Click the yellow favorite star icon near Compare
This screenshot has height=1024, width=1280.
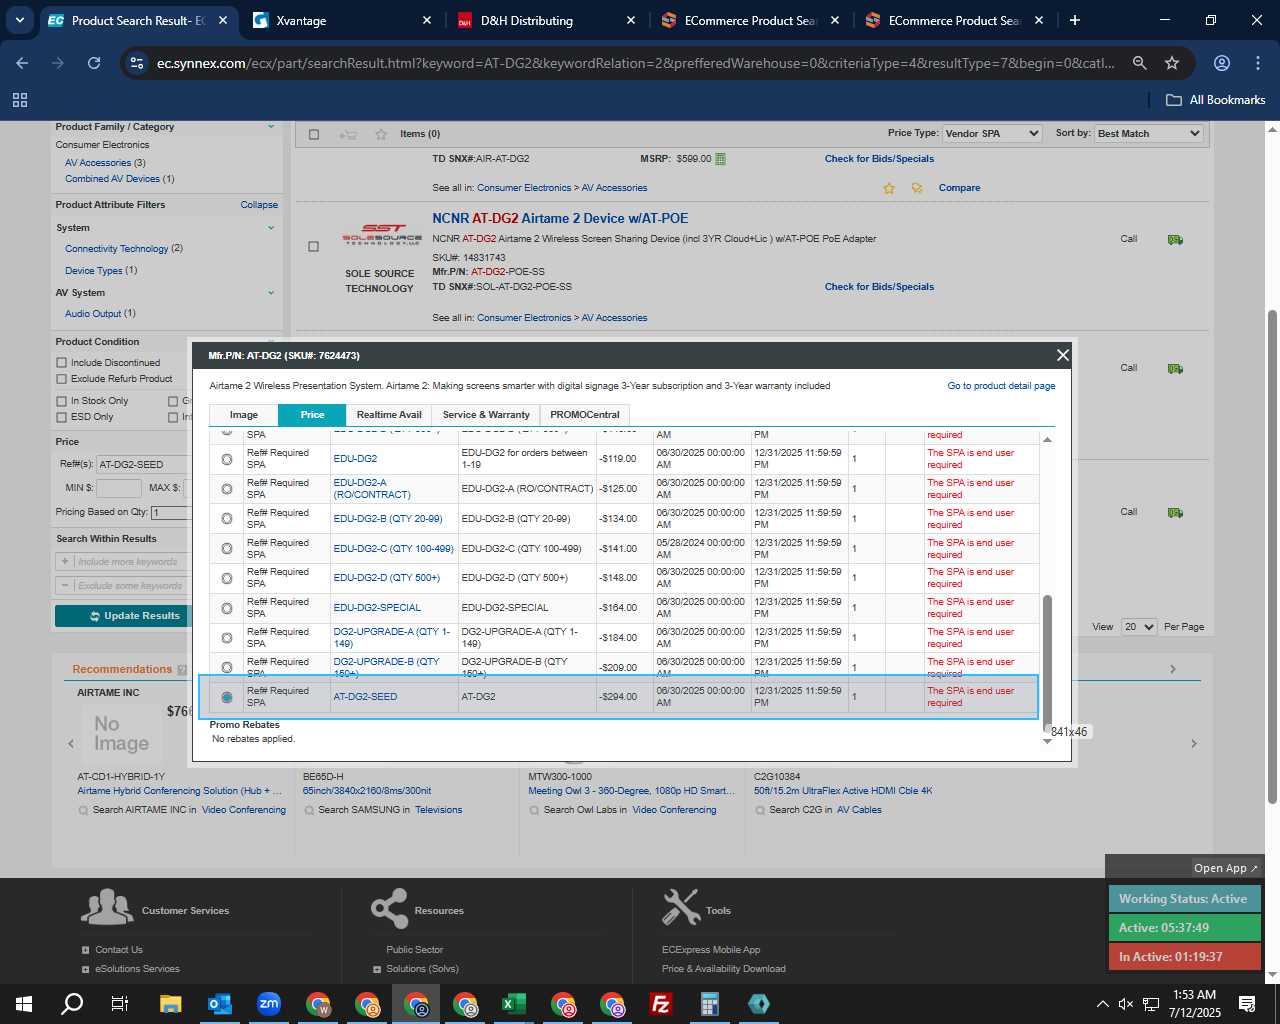[x=889, y=188]
